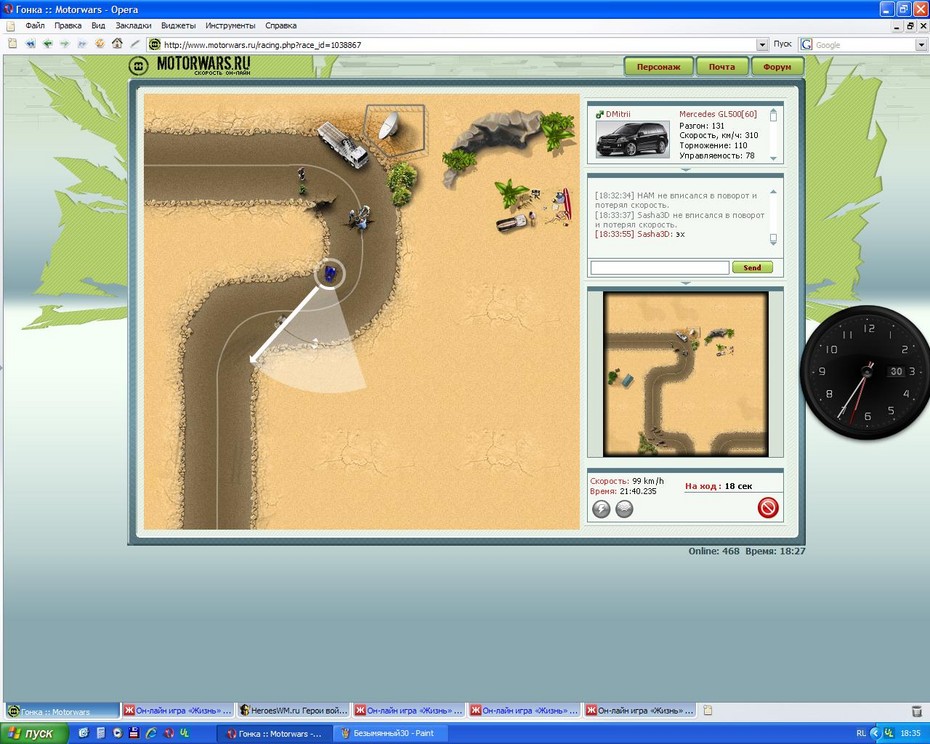930x744 pixels.
Task: Open the Справка menu
Action: pyautogui.click(x=281, y=26)
